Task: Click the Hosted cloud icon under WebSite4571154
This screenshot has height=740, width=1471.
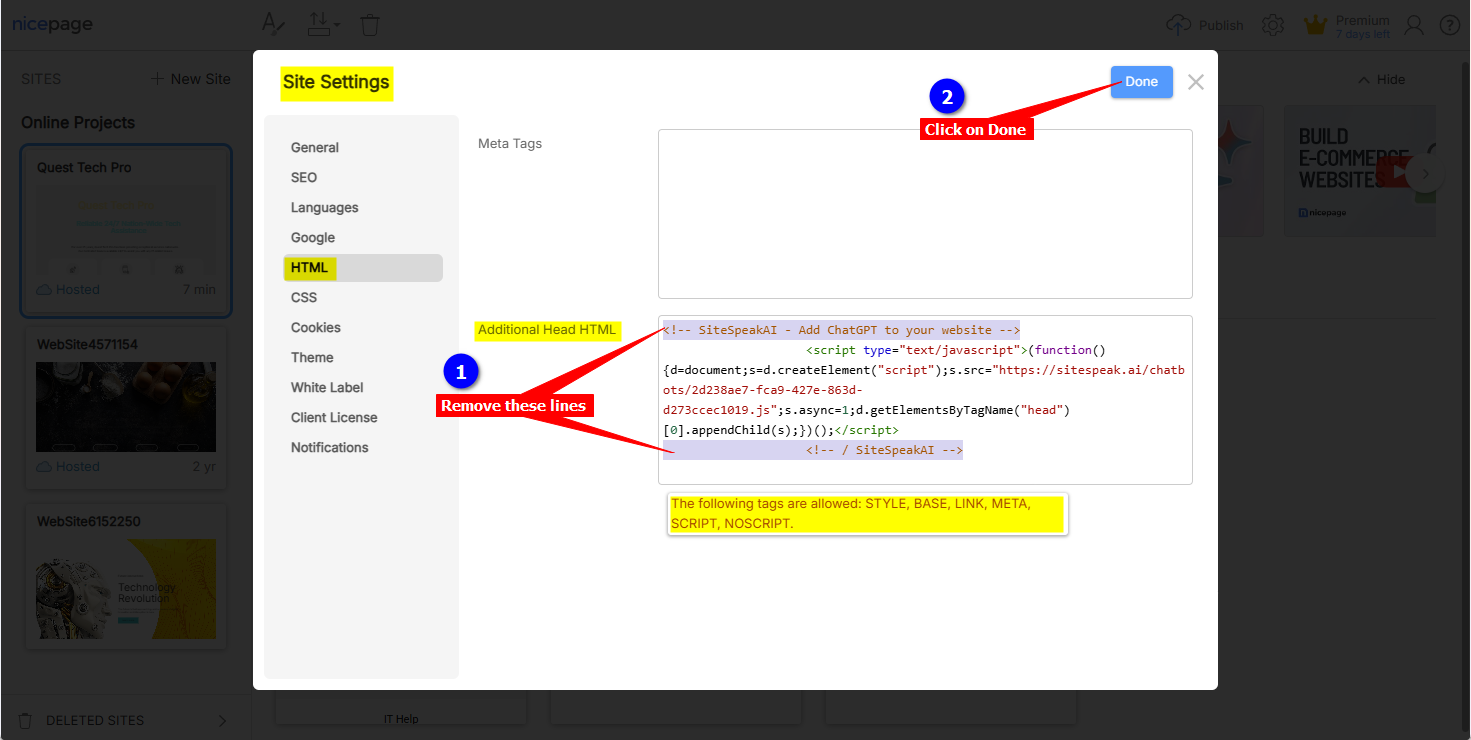Action: coord(44,467)
